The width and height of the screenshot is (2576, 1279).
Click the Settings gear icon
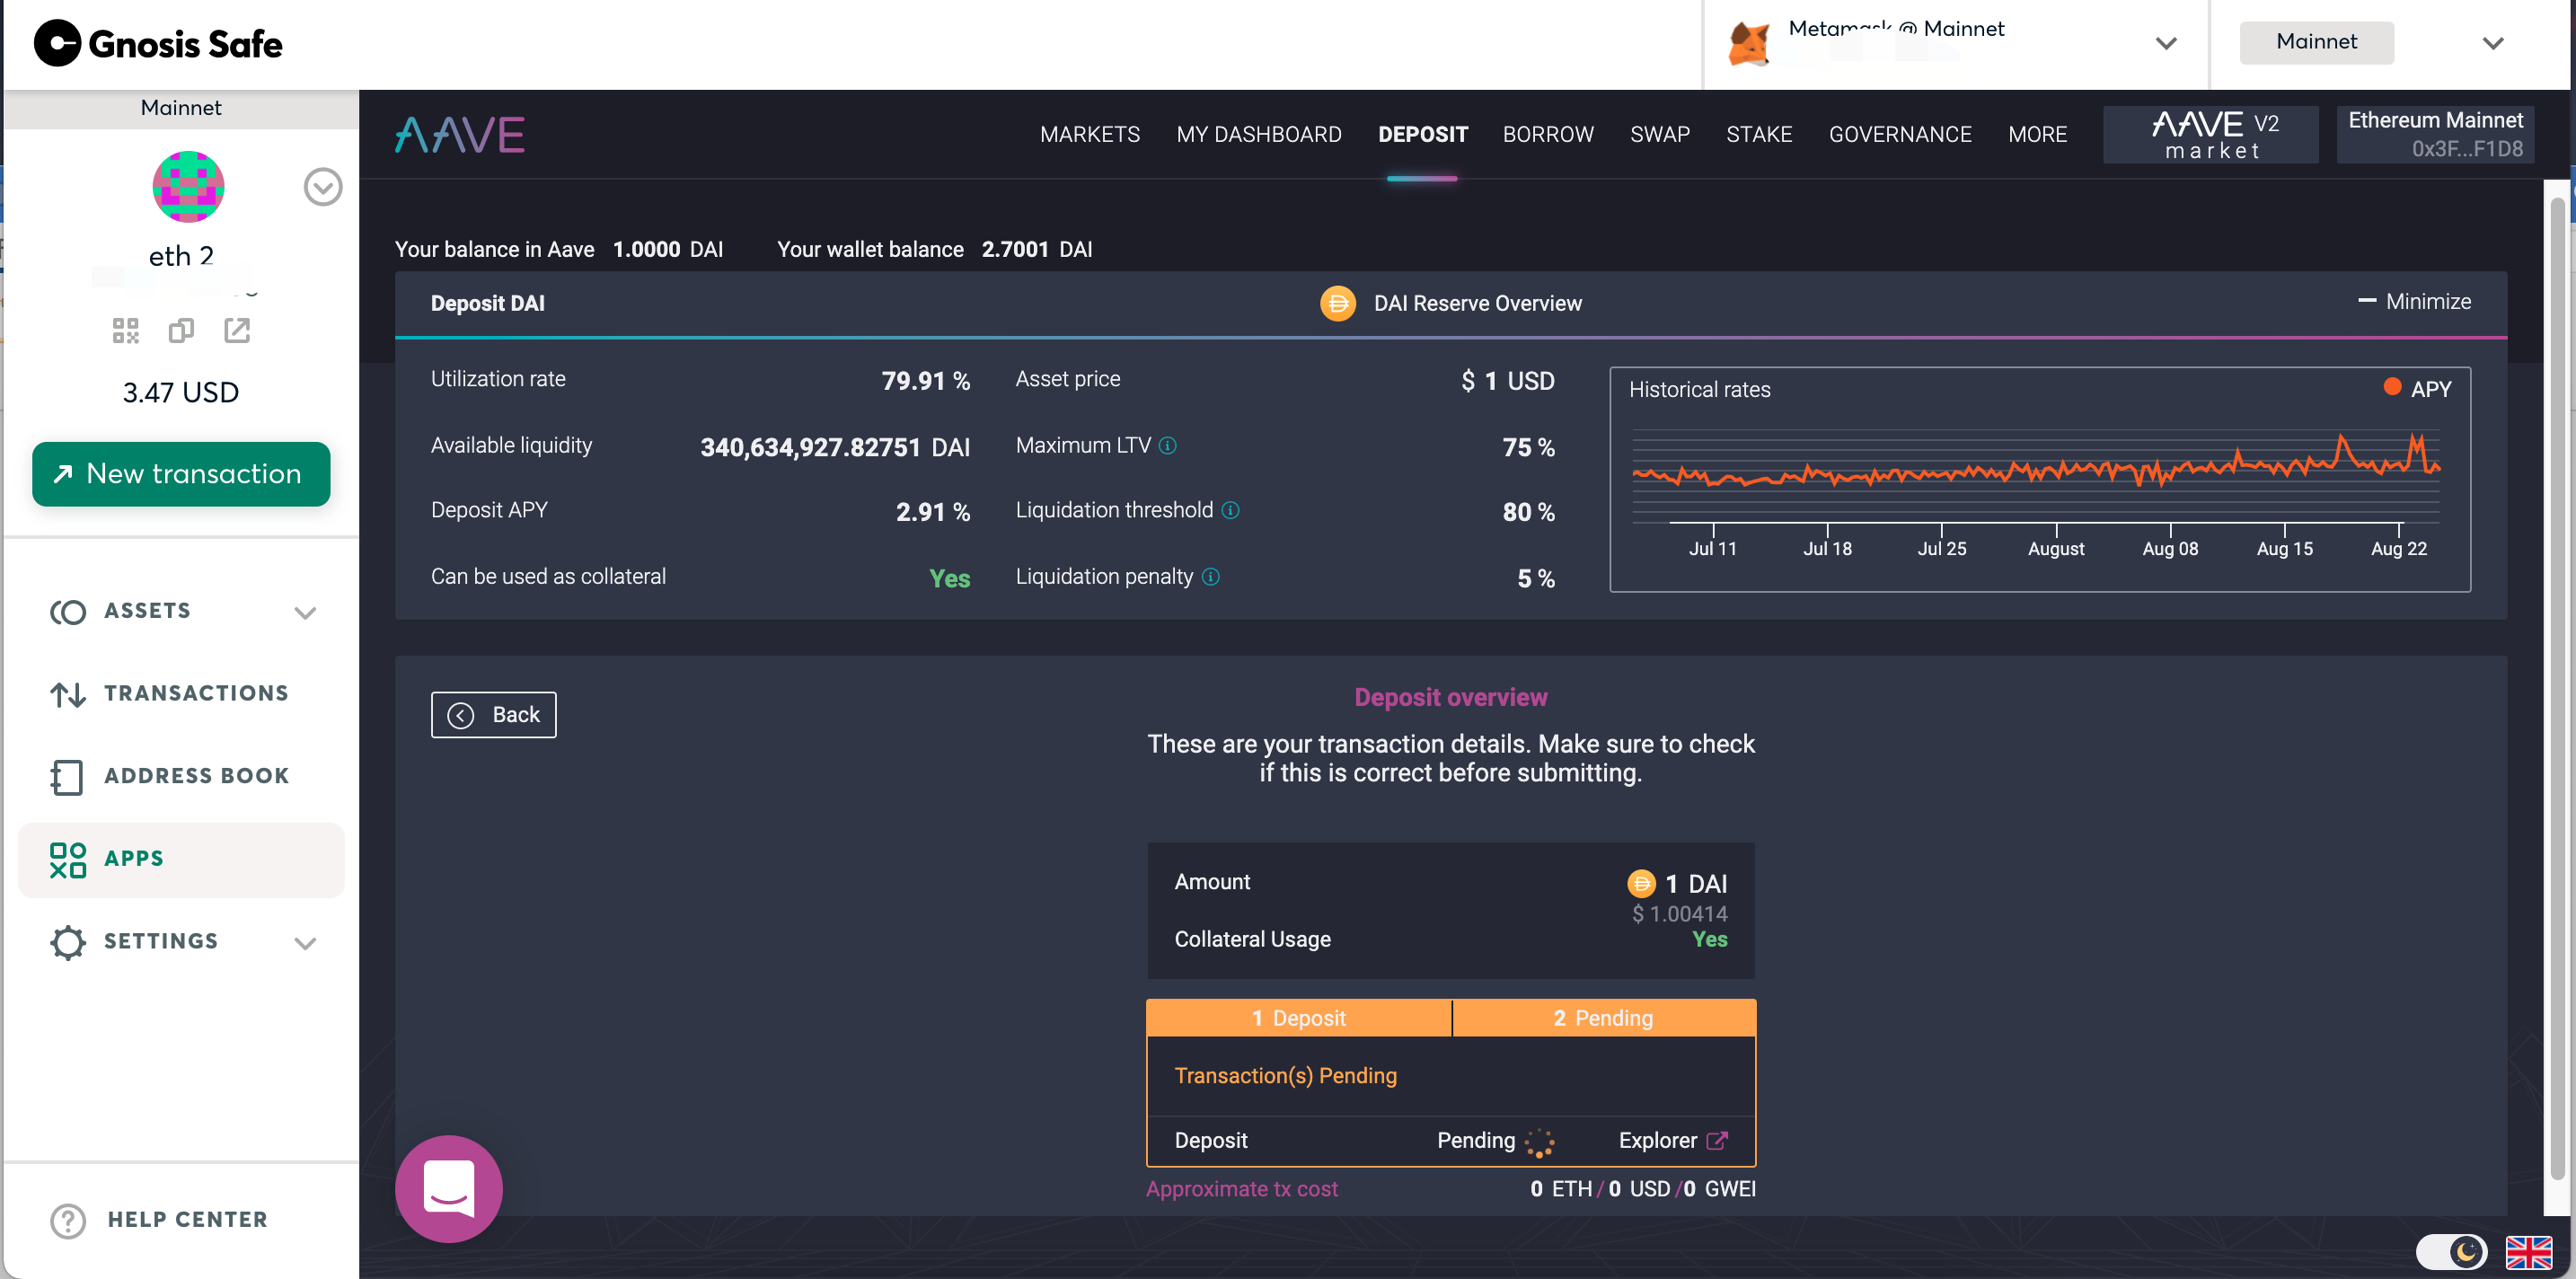(x=68, y=942)
